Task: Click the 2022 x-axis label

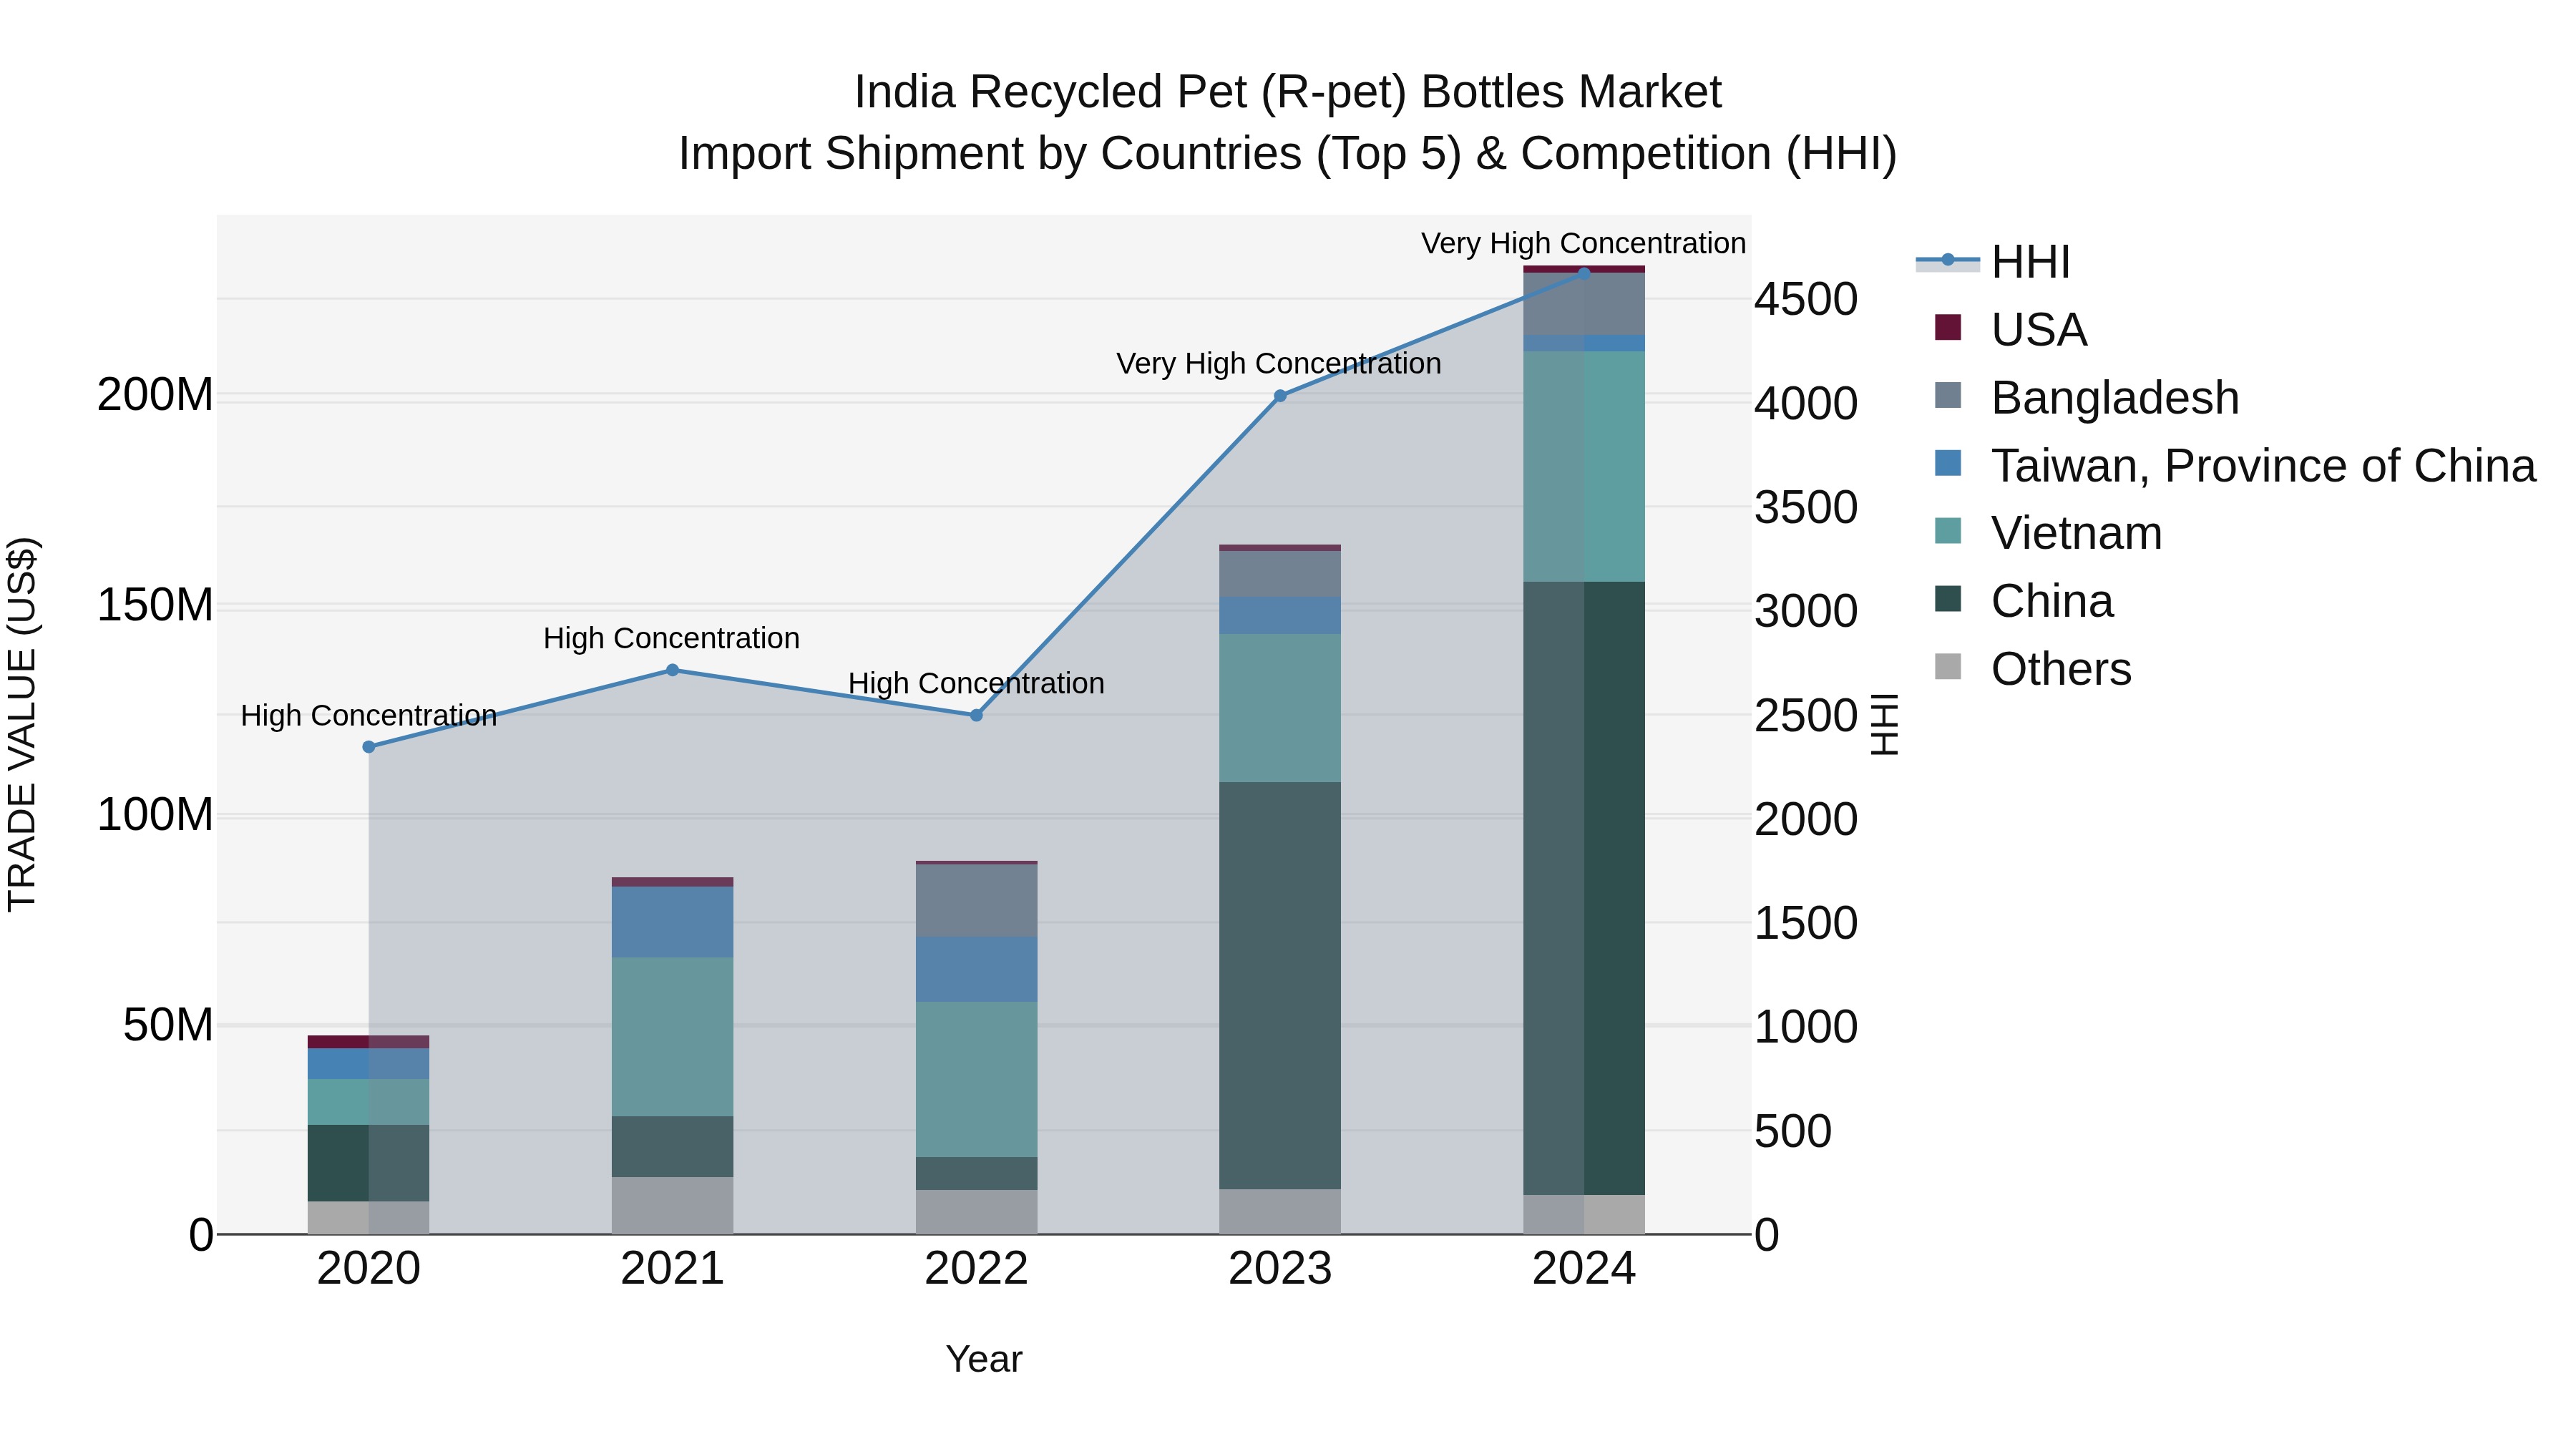Action: click(977, 1269)
